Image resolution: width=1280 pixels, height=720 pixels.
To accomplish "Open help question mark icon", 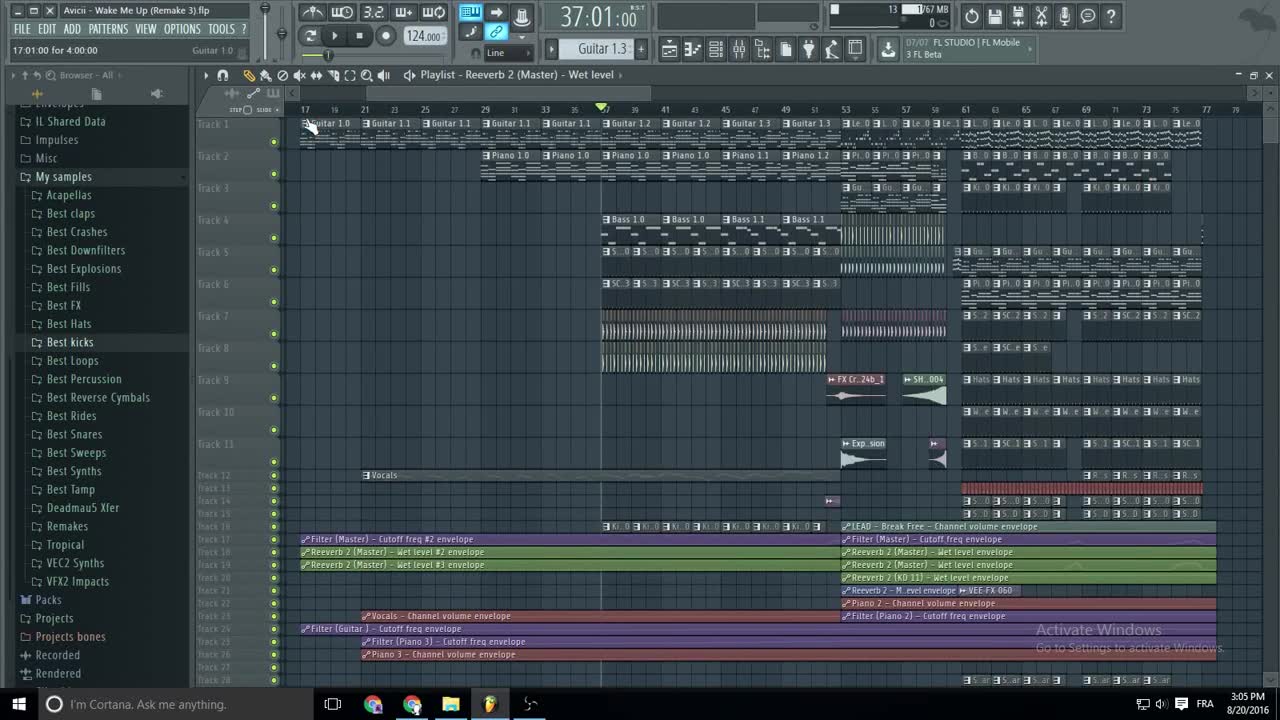I will point(1111,16).
